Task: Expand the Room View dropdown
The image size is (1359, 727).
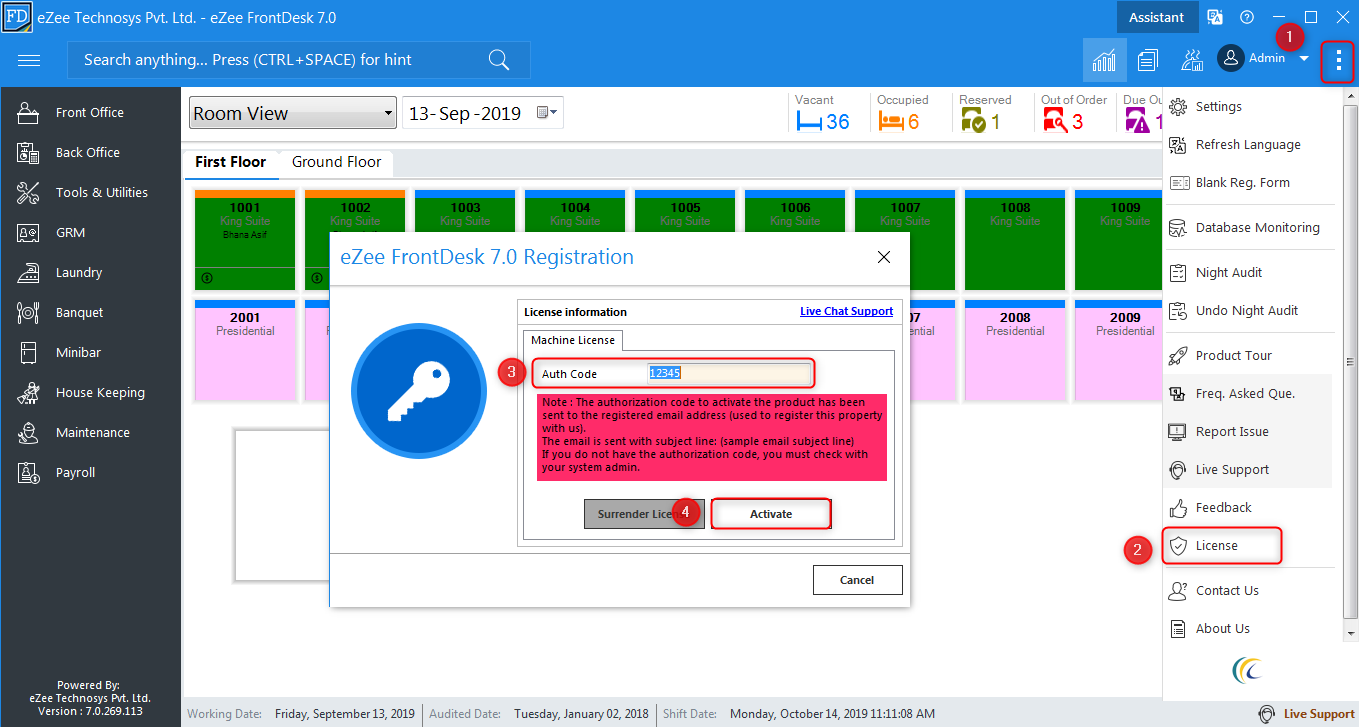Action: [x=388, y=113]
